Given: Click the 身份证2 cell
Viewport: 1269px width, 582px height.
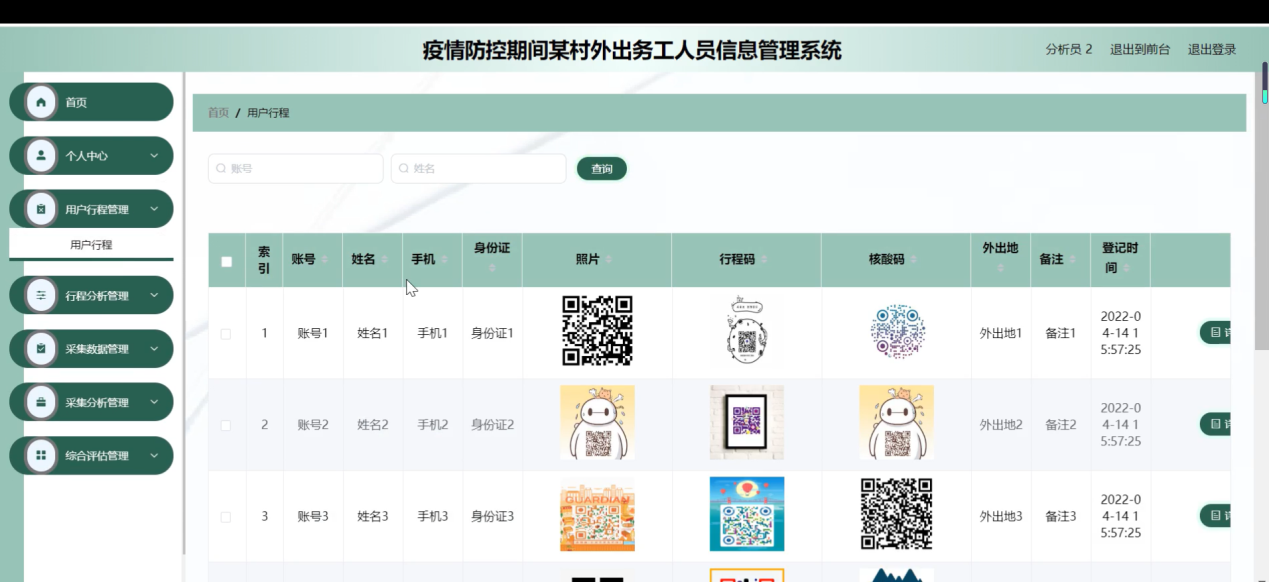Looking at the screenshot, I should click(x=493, y=425).
